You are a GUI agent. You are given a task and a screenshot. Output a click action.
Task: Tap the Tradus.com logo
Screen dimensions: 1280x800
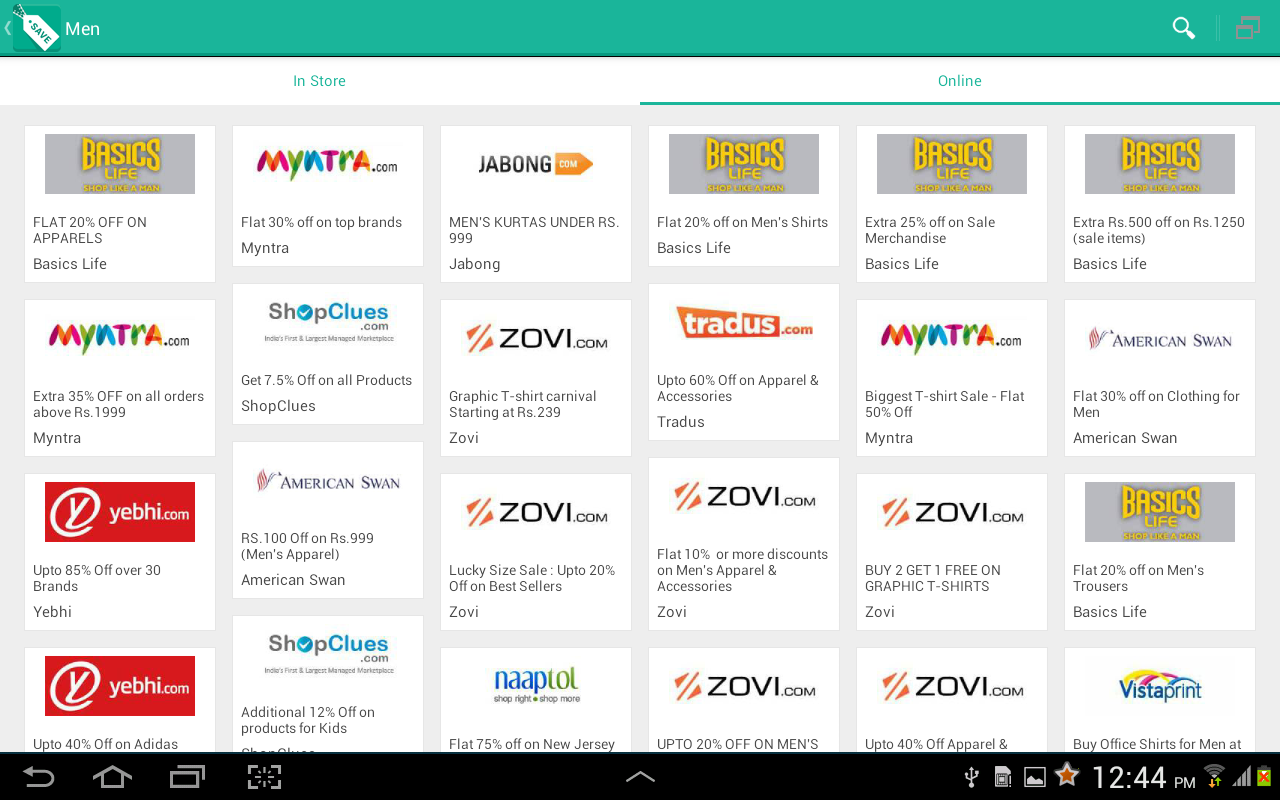[744, 322]
